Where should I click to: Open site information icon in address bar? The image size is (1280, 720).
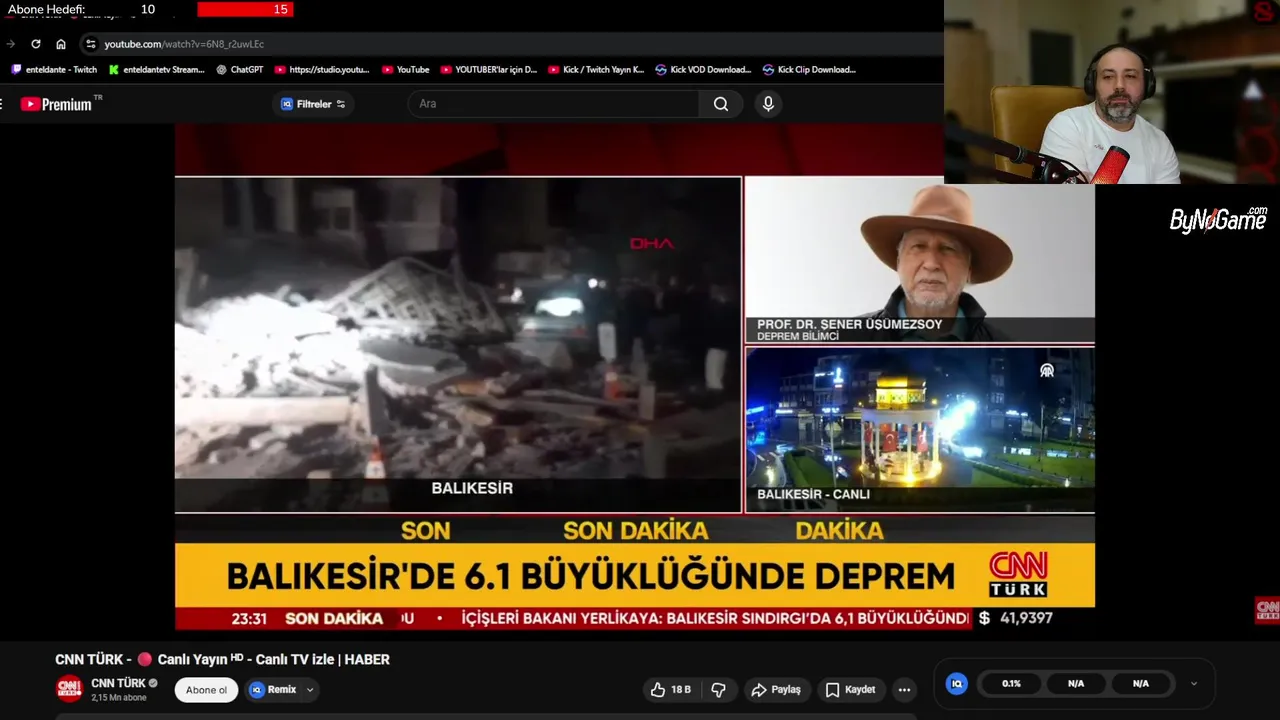(90, 44)
